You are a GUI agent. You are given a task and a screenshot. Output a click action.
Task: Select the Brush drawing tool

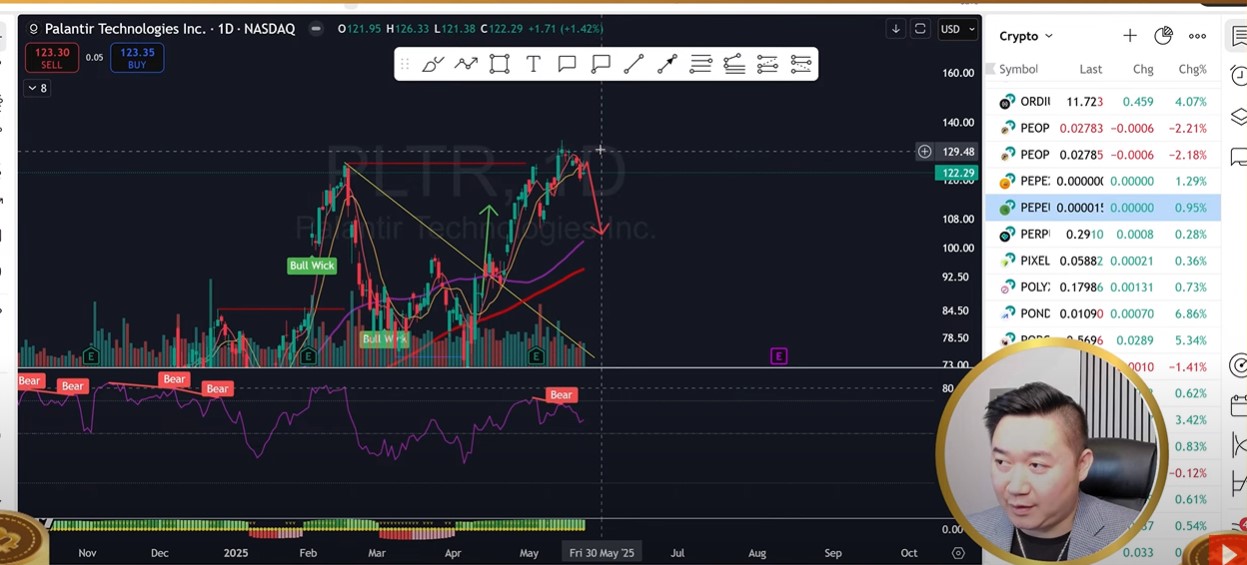(432, 64)
